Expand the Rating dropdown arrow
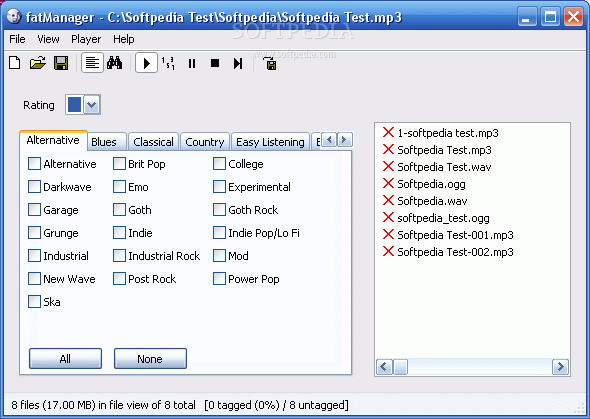This screenshot has width=590, height=419. 91,105
